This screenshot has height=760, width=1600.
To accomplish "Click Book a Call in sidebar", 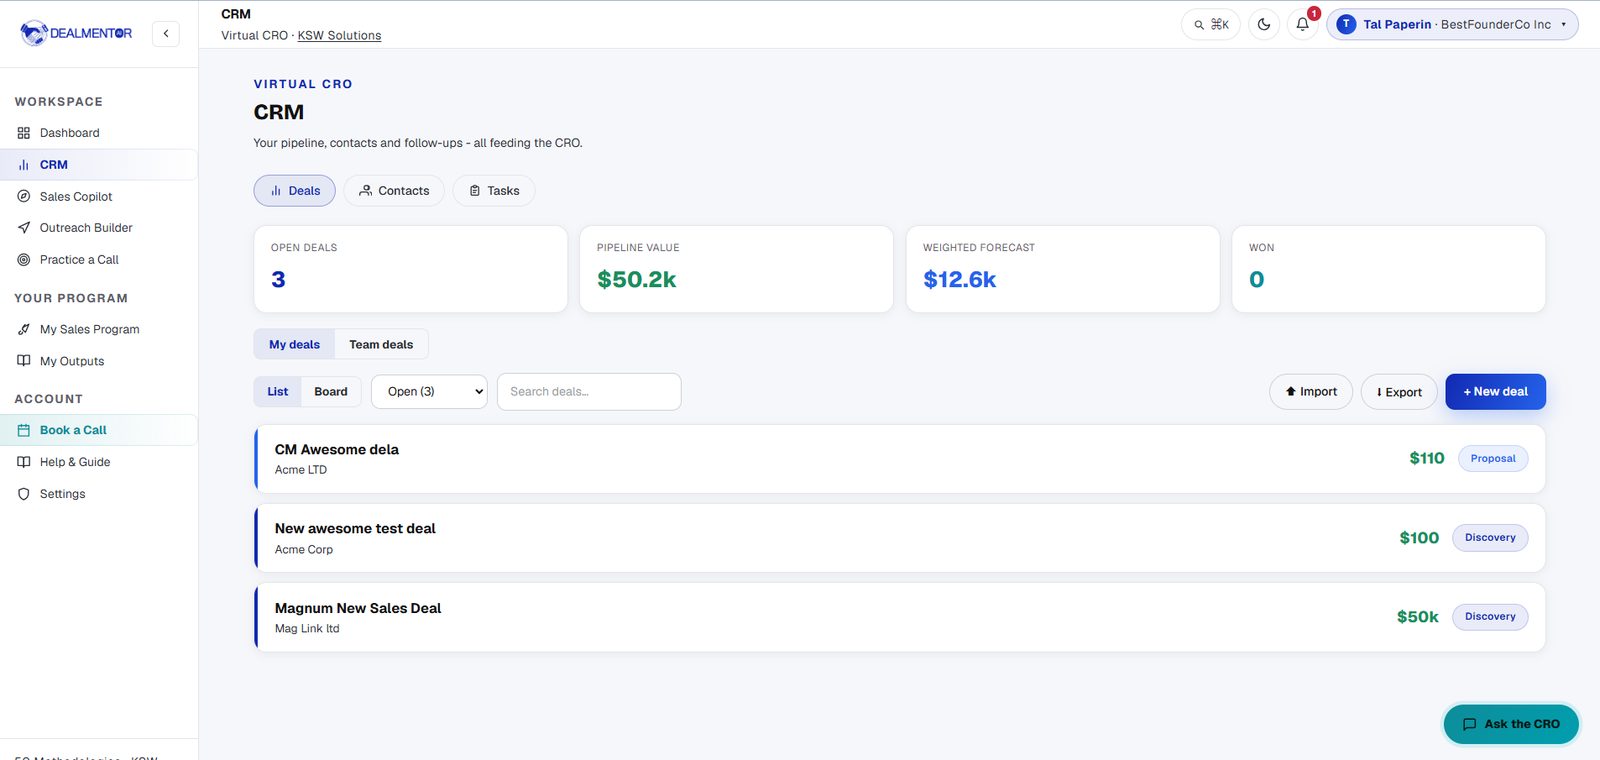I will [98, 430].
